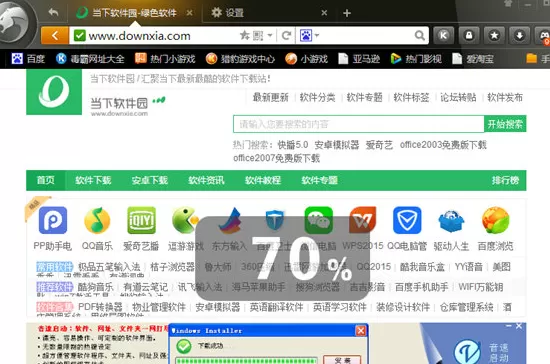This screenshot has width=550, height=364.
Task: Click the 百度浏览器 app icon
Action: (x=495, y=220)
